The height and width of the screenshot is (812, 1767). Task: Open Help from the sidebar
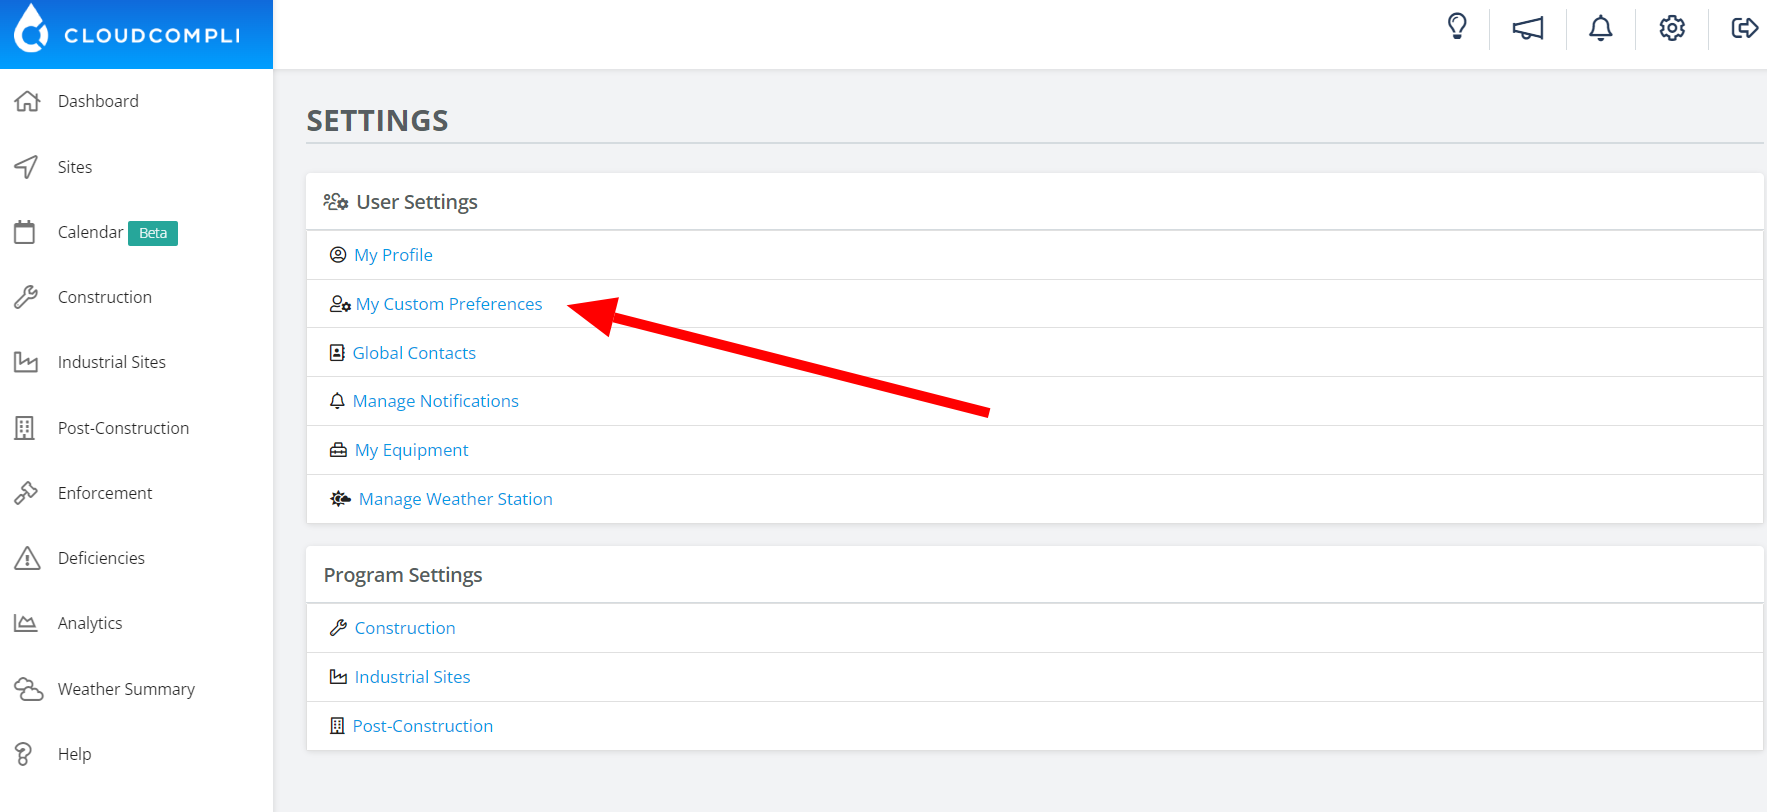click(x=75, y=754)
